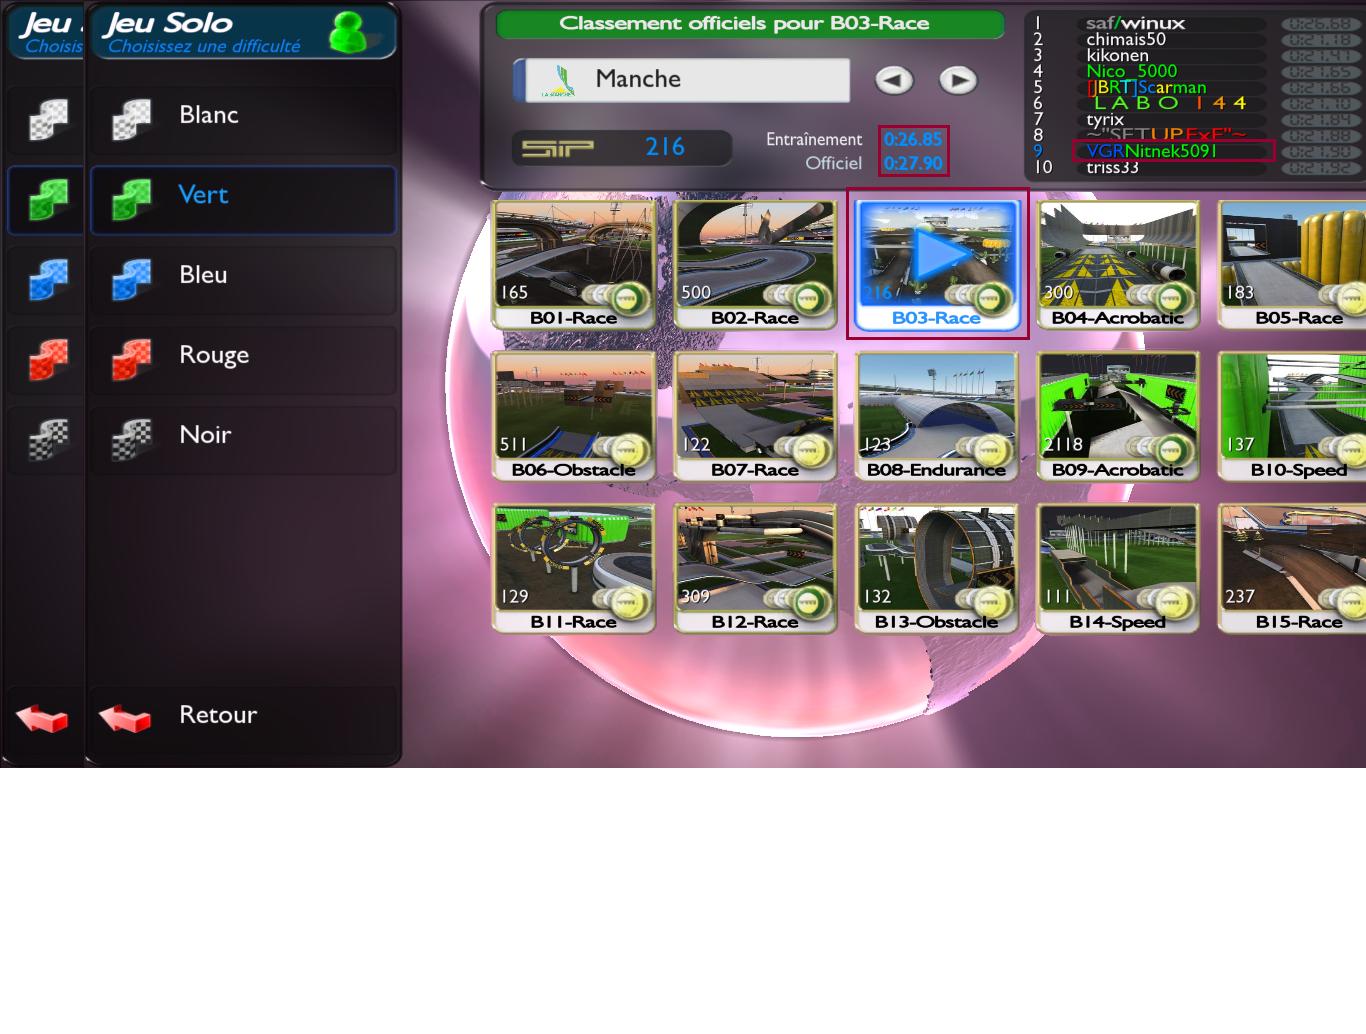Click the B09-Acrobatic track tile
Image resolution: width=1366 pixels, height=1034 pixels.
click(1117, 416)
